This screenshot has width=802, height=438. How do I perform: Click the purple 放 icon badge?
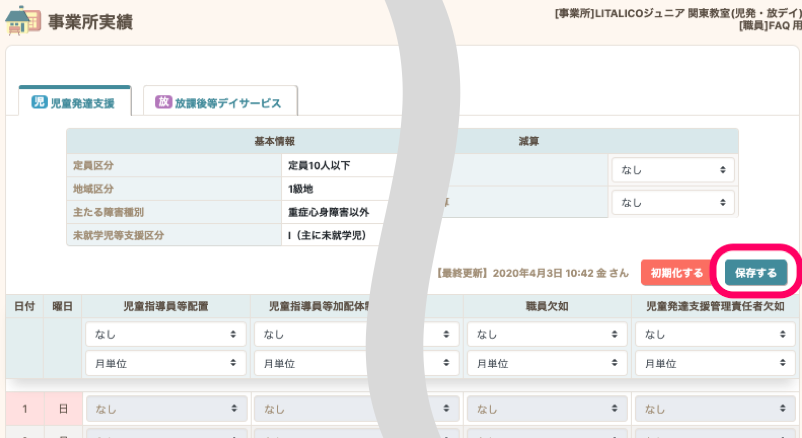tap(163, 103)
